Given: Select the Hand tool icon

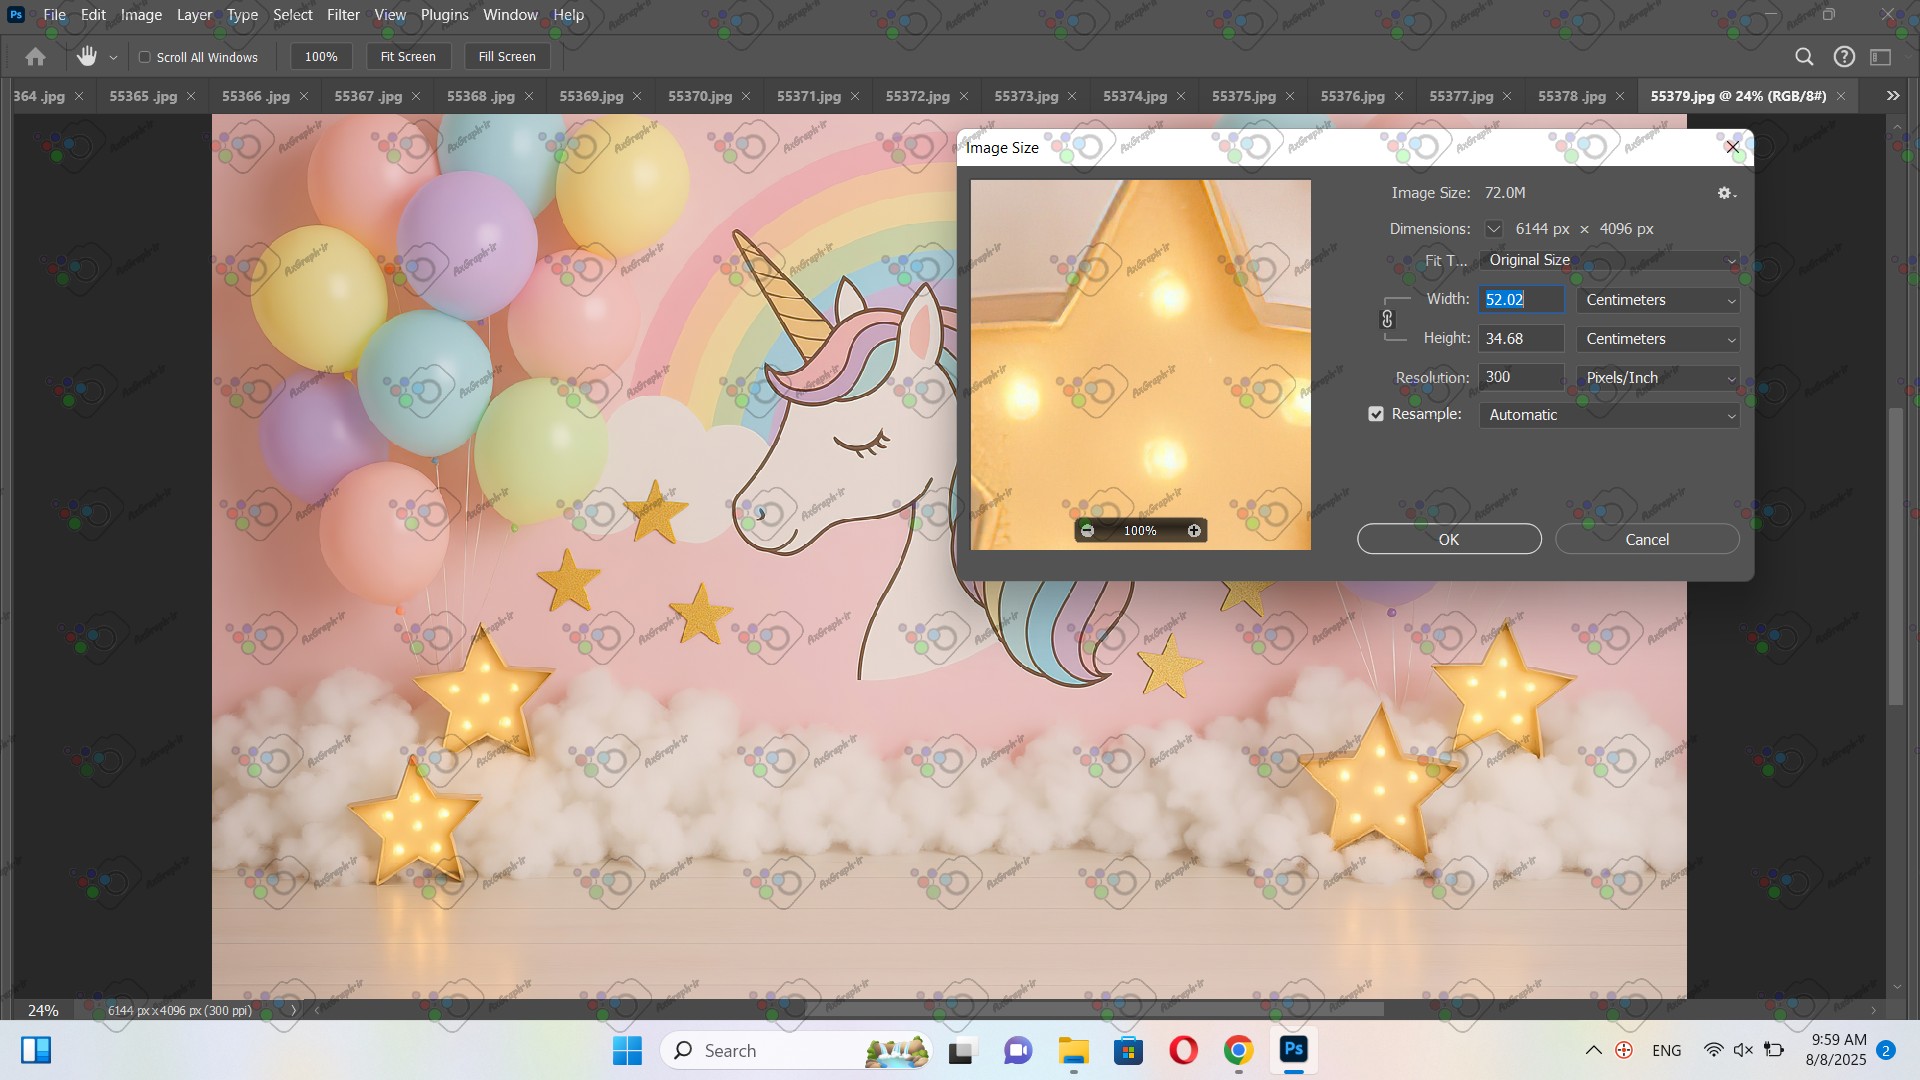Looking at the screenshot, I should tap(87, 57).
